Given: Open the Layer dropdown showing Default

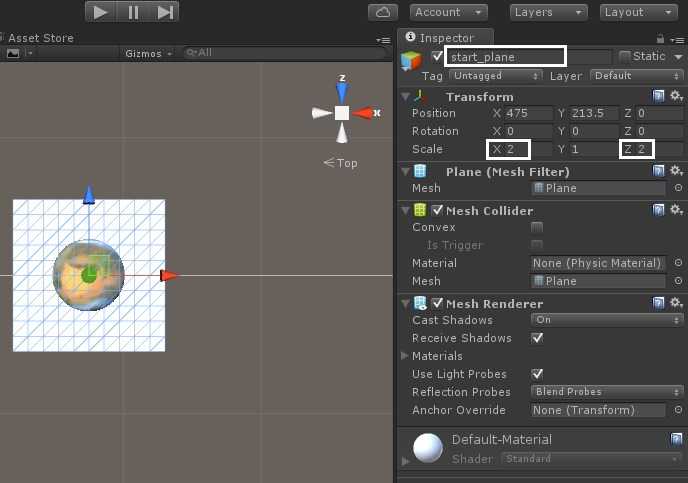Looking at the screenshot, I should coord(636,76).
